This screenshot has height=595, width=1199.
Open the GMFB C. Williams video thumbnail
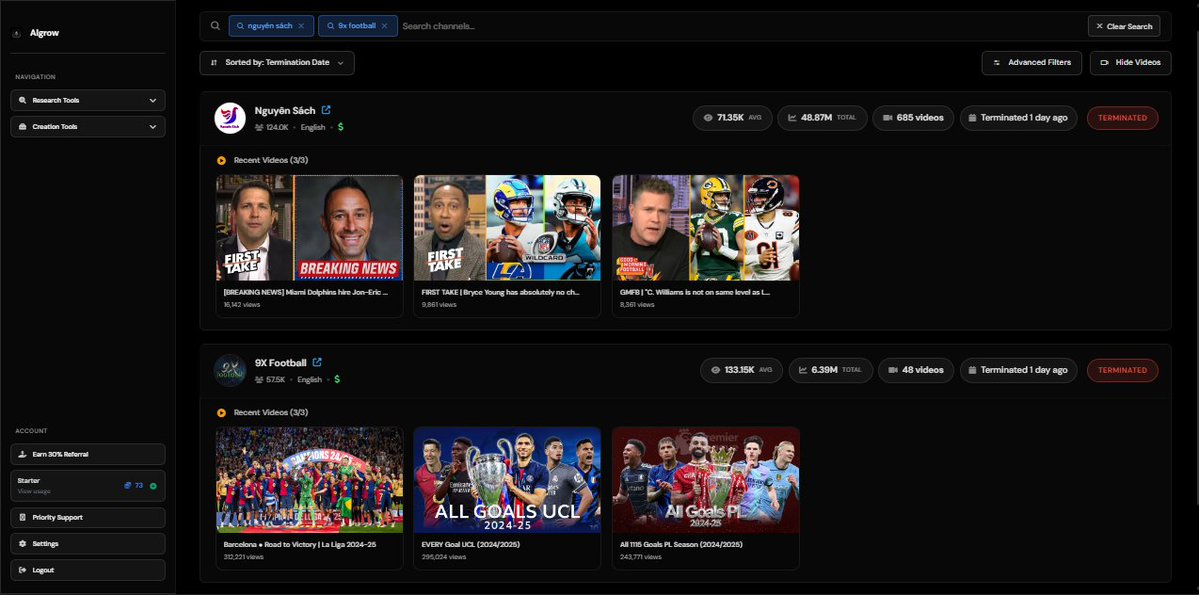pyautogui.click(x=706, y=228)
